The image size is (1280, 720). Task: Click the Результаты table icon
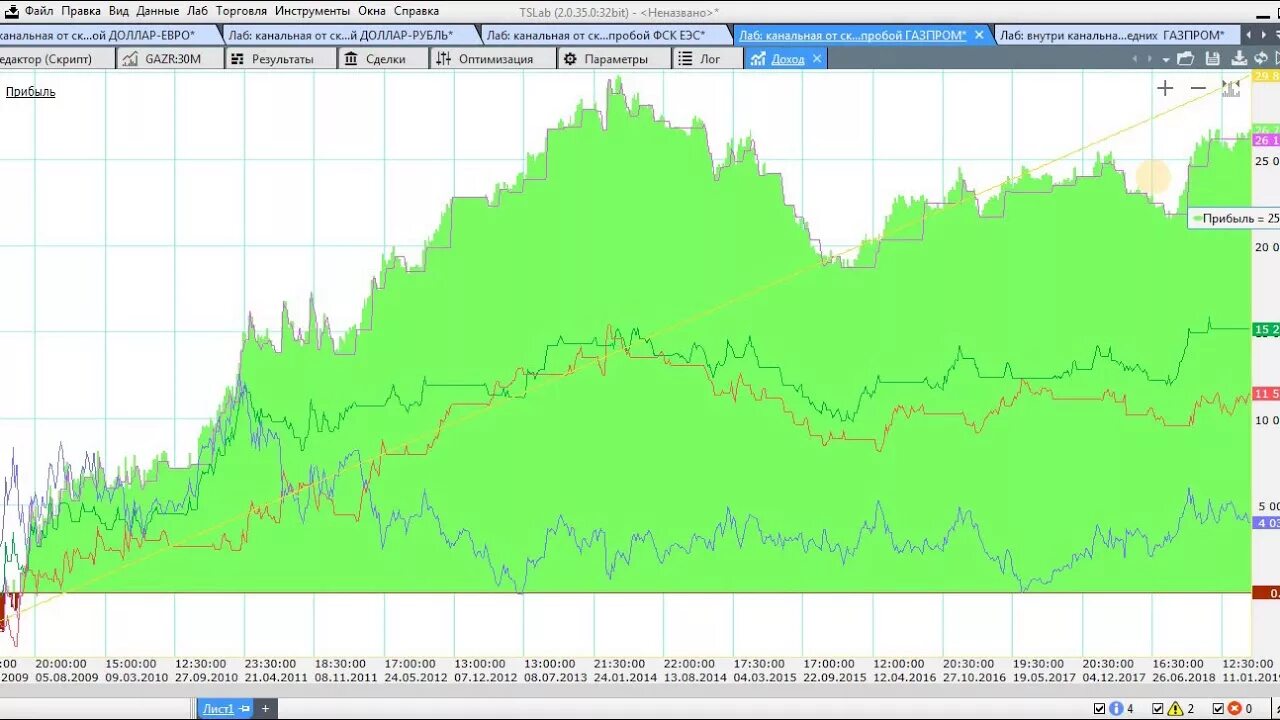[238, 59]
